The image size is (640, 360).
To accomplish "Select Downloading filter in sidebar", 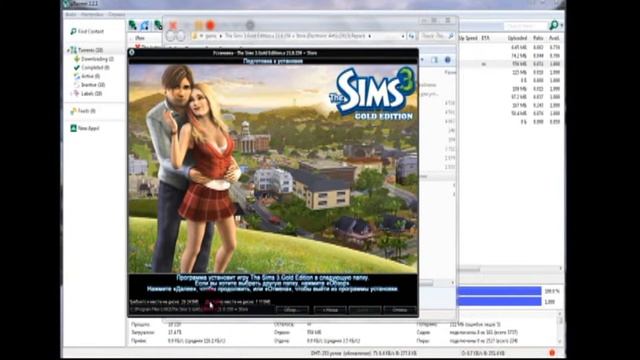I will pos(93,59).
